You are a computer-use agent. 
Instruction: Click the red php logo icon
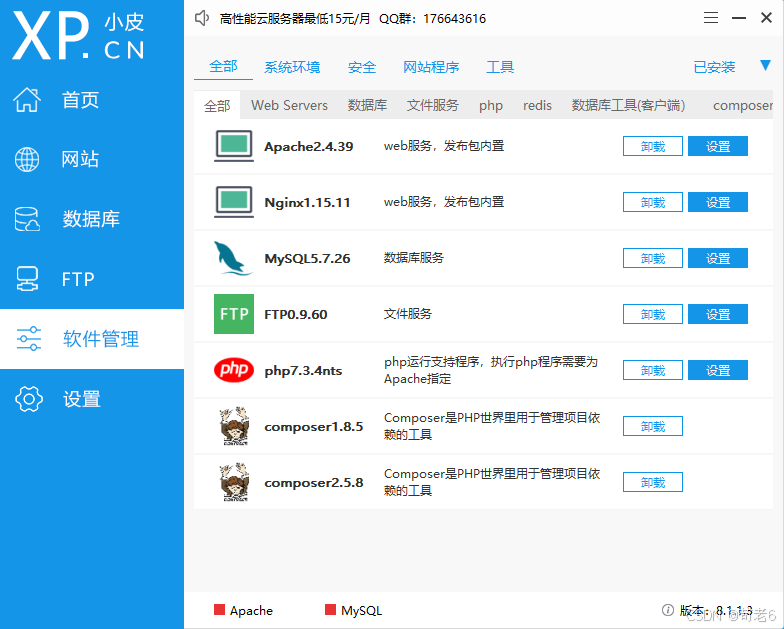234,370
